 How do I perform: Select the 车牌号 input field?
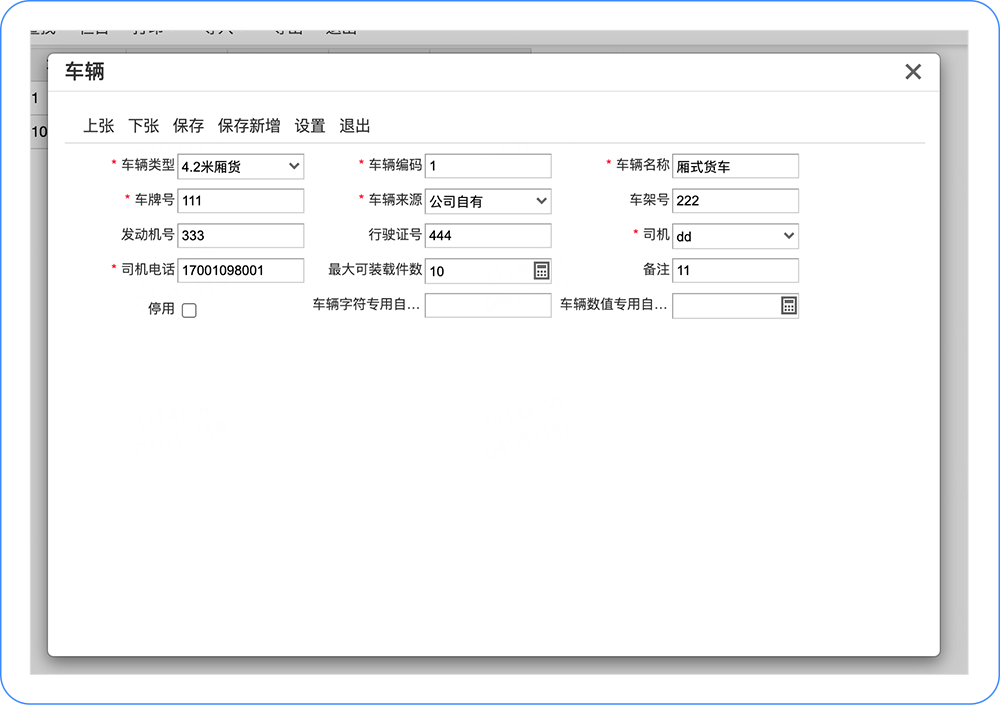tap(240, 200)
